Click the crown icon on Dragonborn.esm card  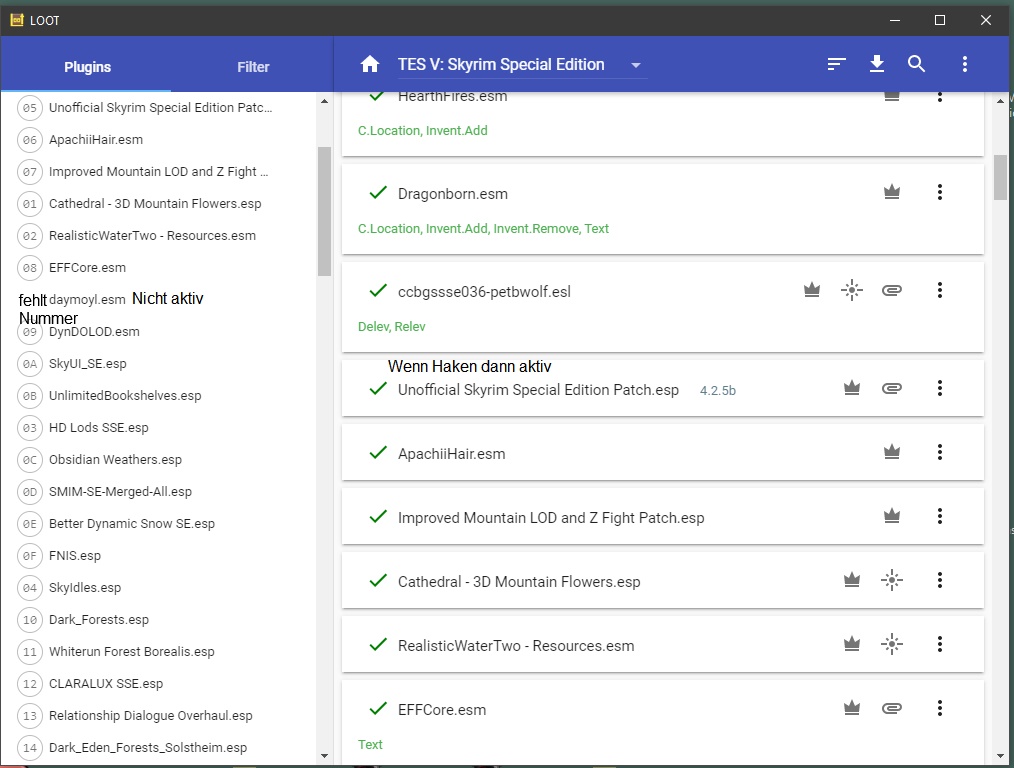892,192
